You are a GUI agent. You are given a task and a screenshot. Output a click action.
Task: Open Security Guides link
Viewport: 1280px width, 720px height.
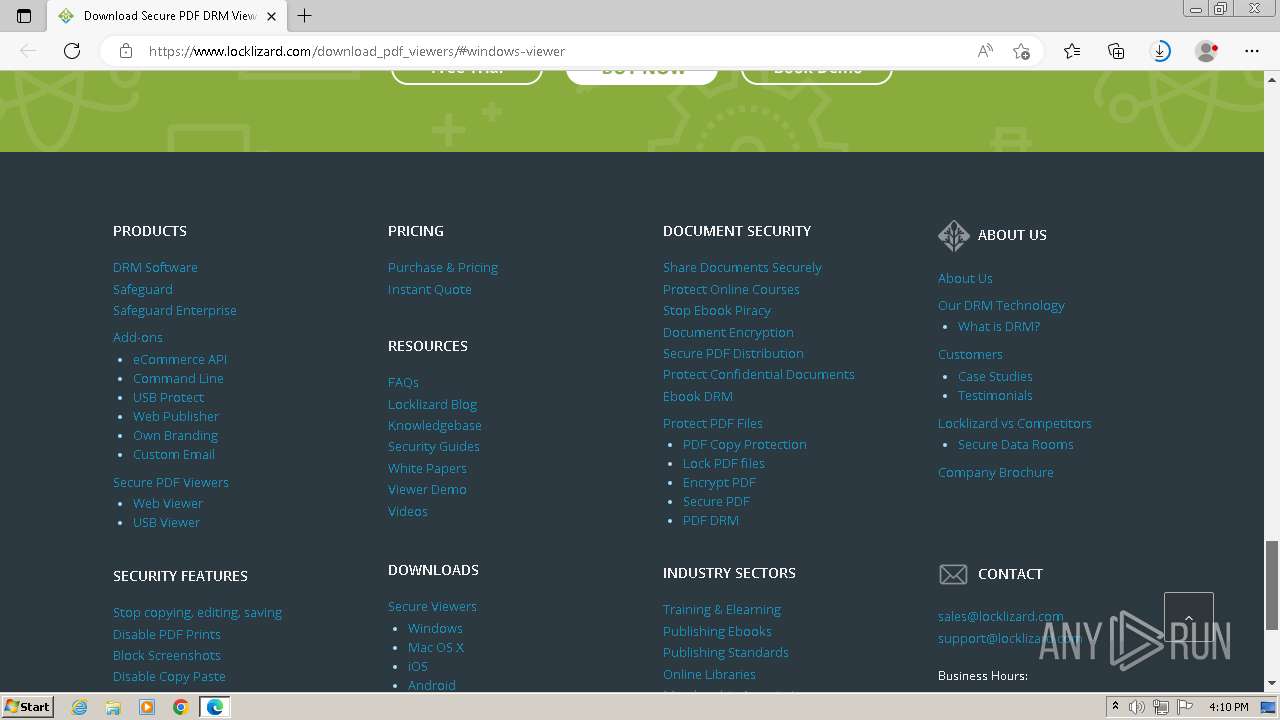coord(434,446)
